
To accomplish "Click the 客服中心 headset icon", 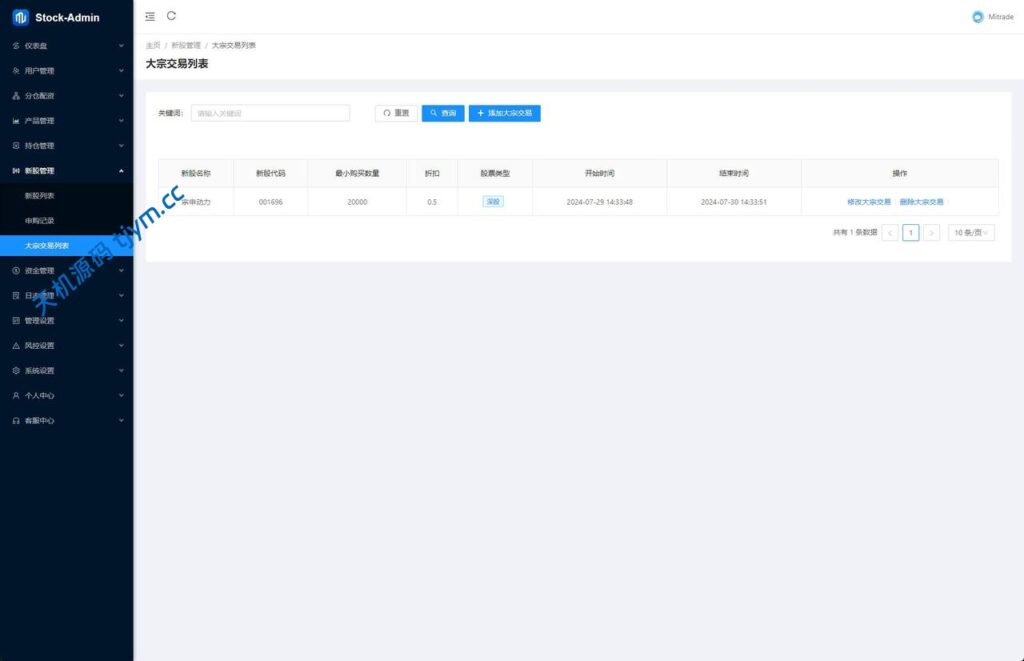I will 16,421.
